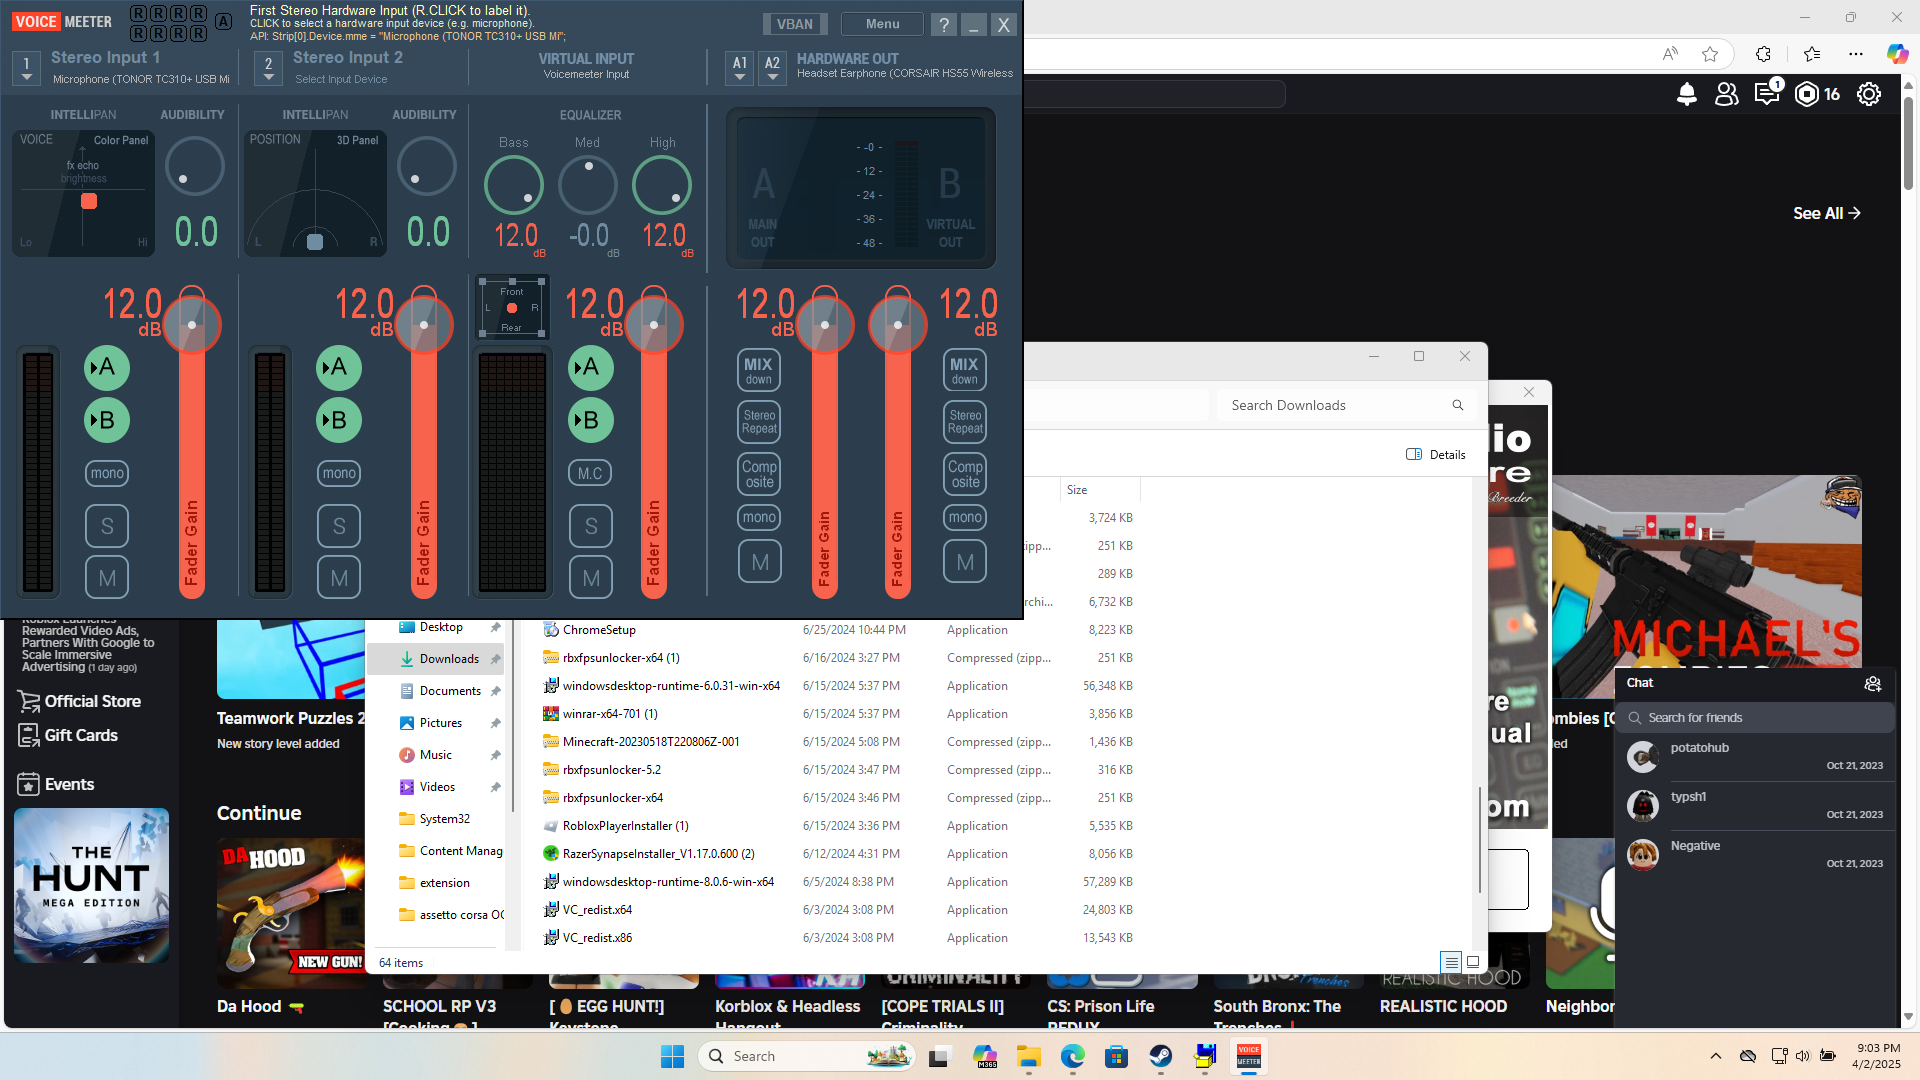Open the Voicemeeter Menu
Screen dimensions: 1920x1080
coord(882,24)
